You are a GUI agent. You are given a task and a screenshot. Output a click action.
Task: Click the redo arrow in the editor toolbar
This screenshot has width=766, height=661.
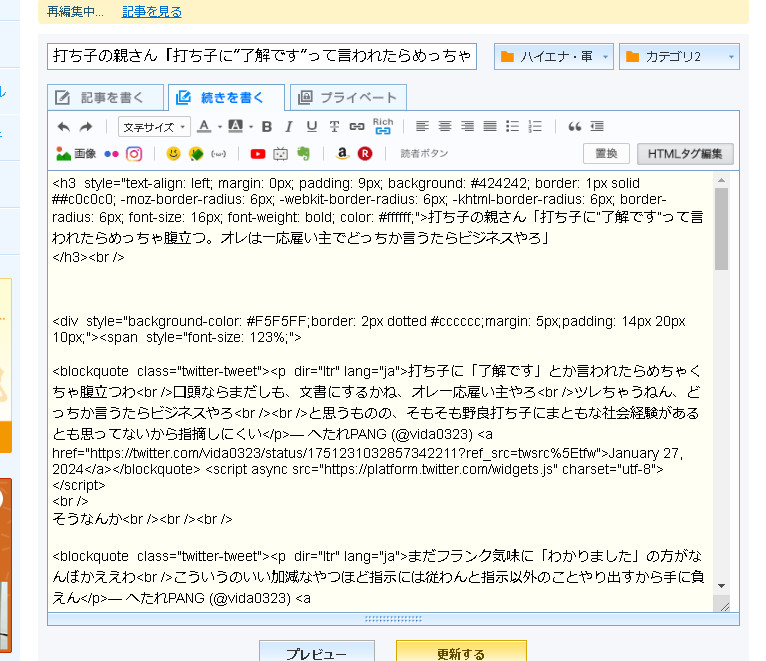point(86,127)
